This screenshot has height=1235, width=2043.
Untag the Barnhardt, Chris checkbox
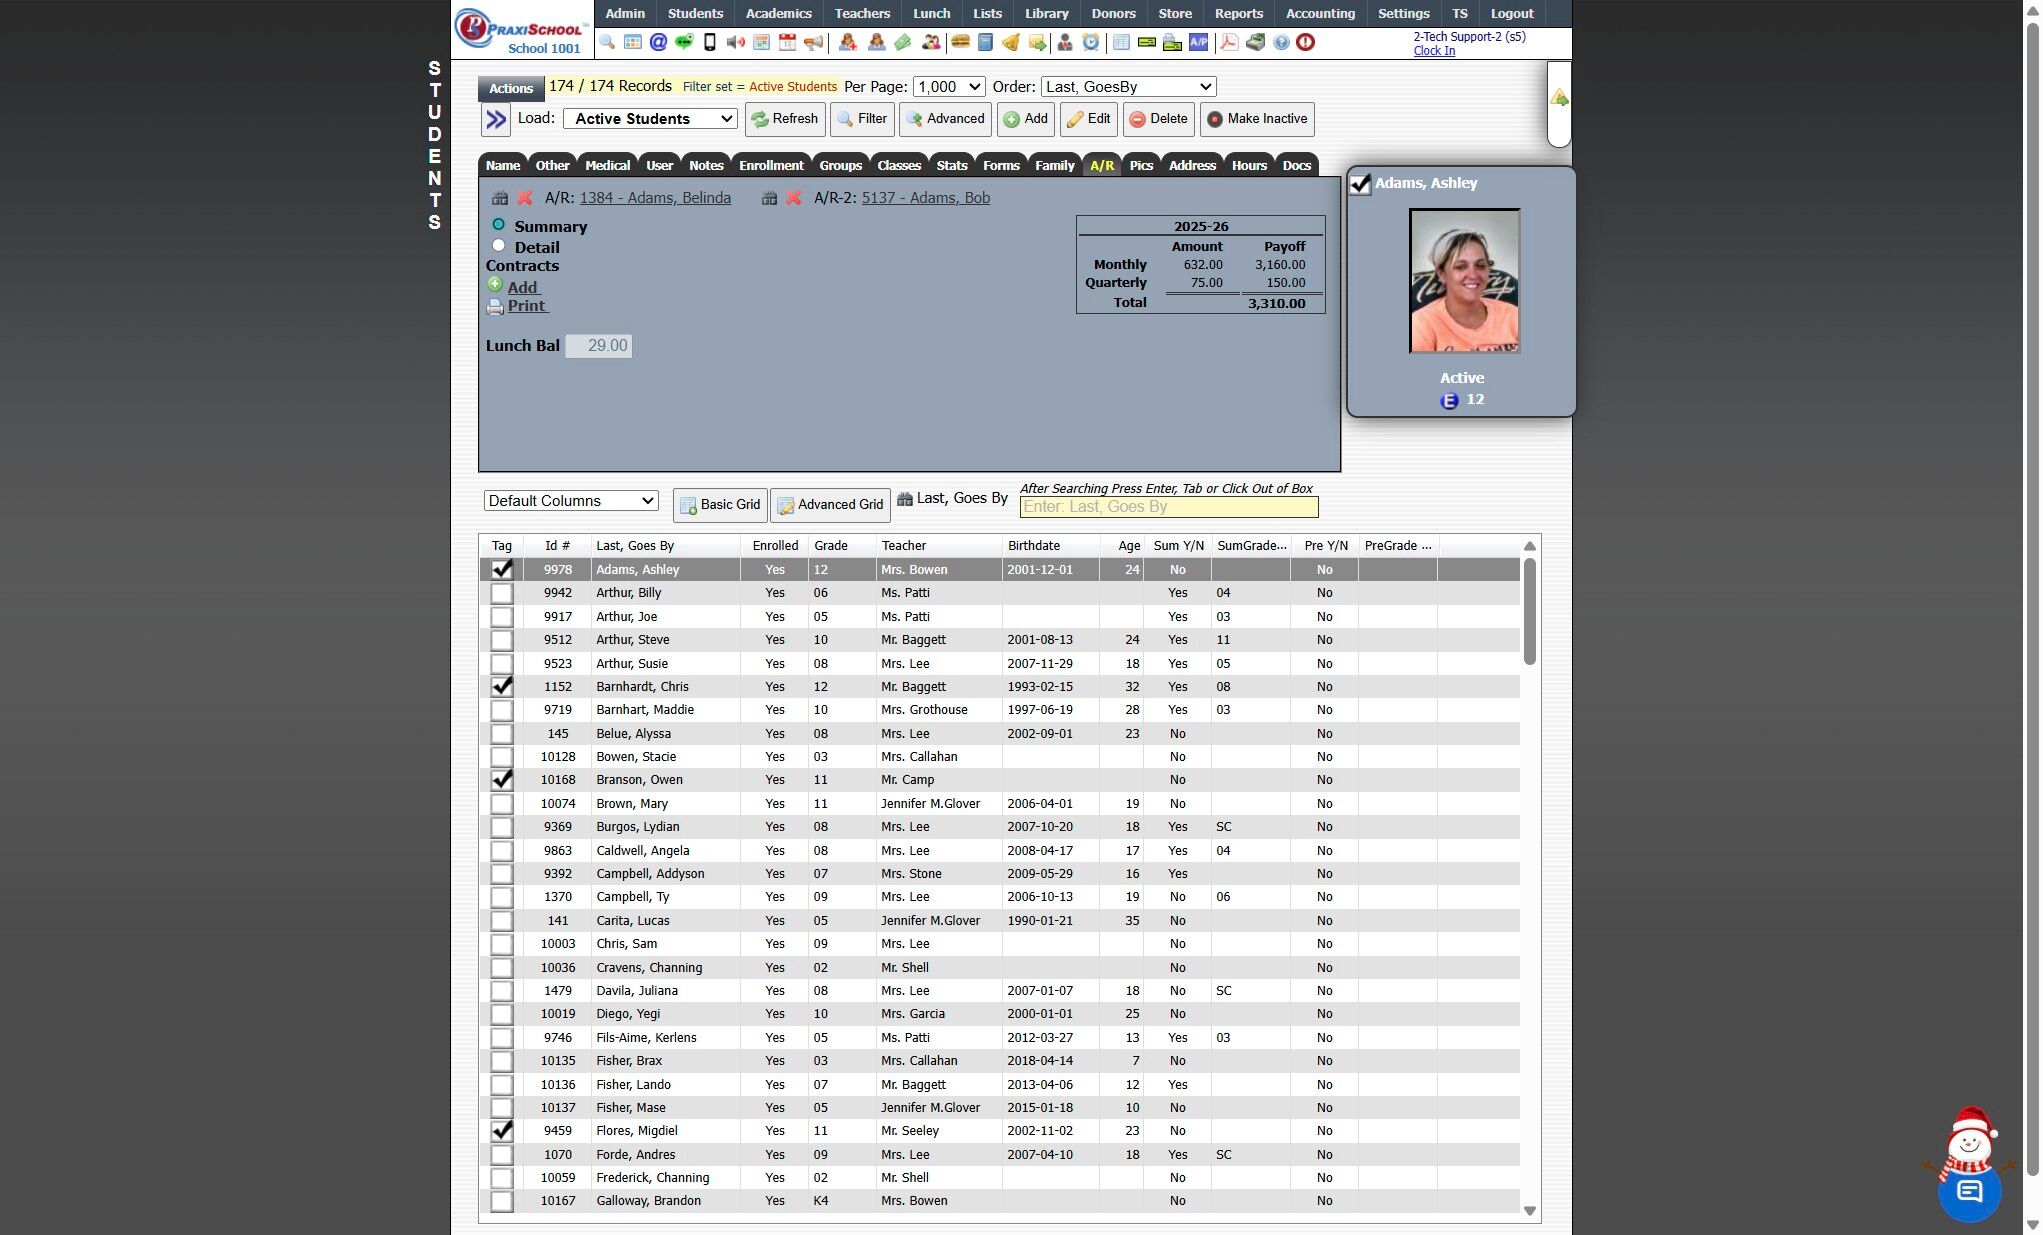click(502, 687)
